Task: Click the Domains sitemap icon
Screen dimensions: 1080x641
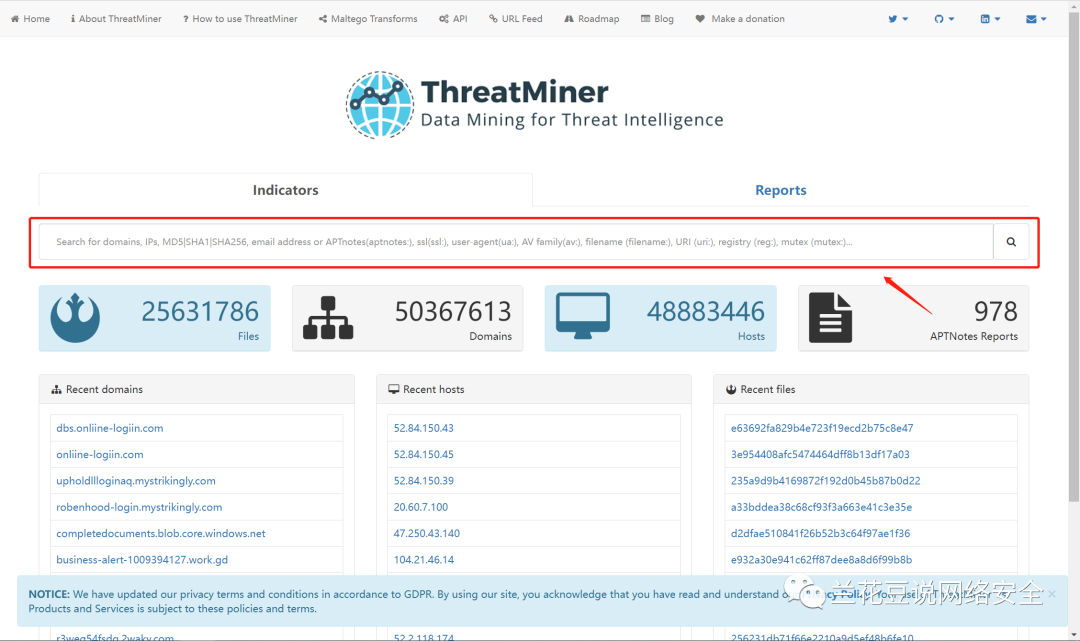Action: [x=328, y=317]
